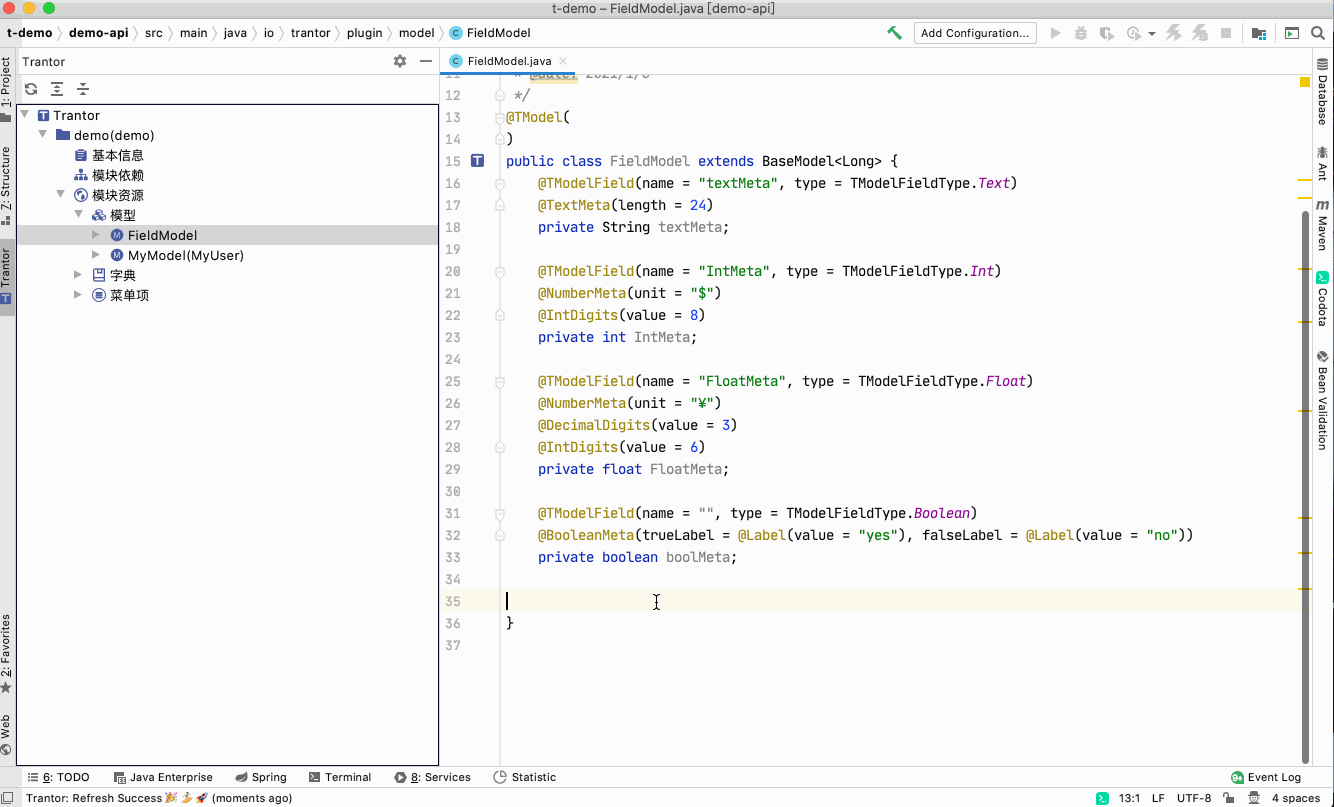This screenshot has width=1334, height=807.
Task: Collapse all nodes in Trantor tree
Action: coord(83,89)
